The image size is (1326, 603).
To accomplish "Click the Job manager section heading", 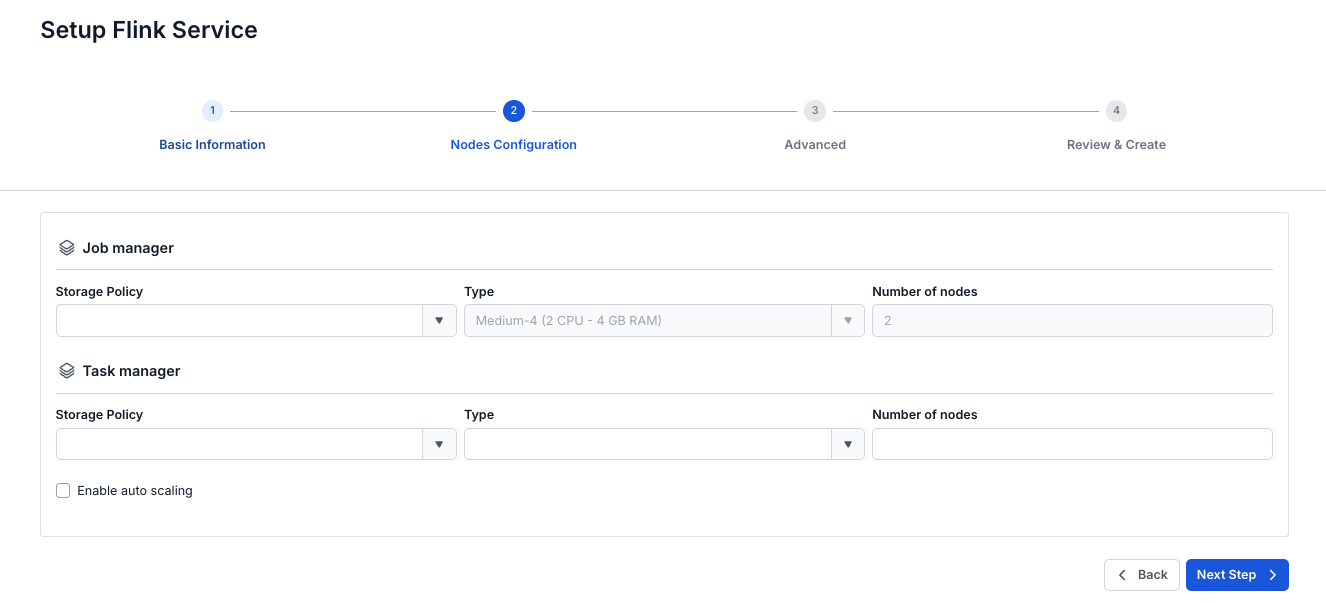I will click(x=128, y=248).
